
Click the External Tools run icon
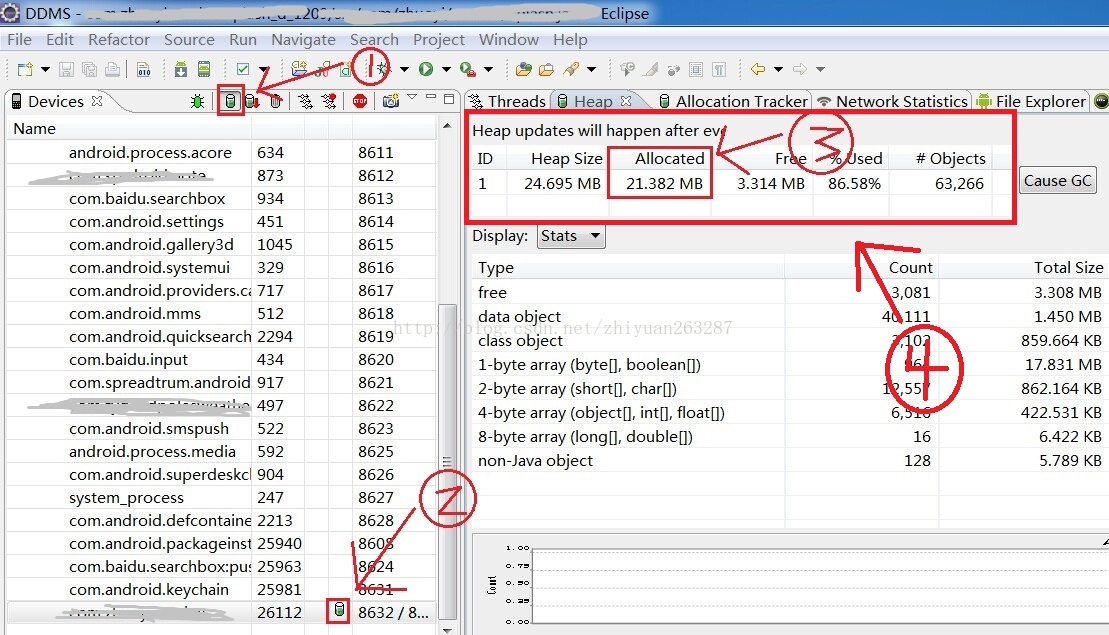[468, 69]
